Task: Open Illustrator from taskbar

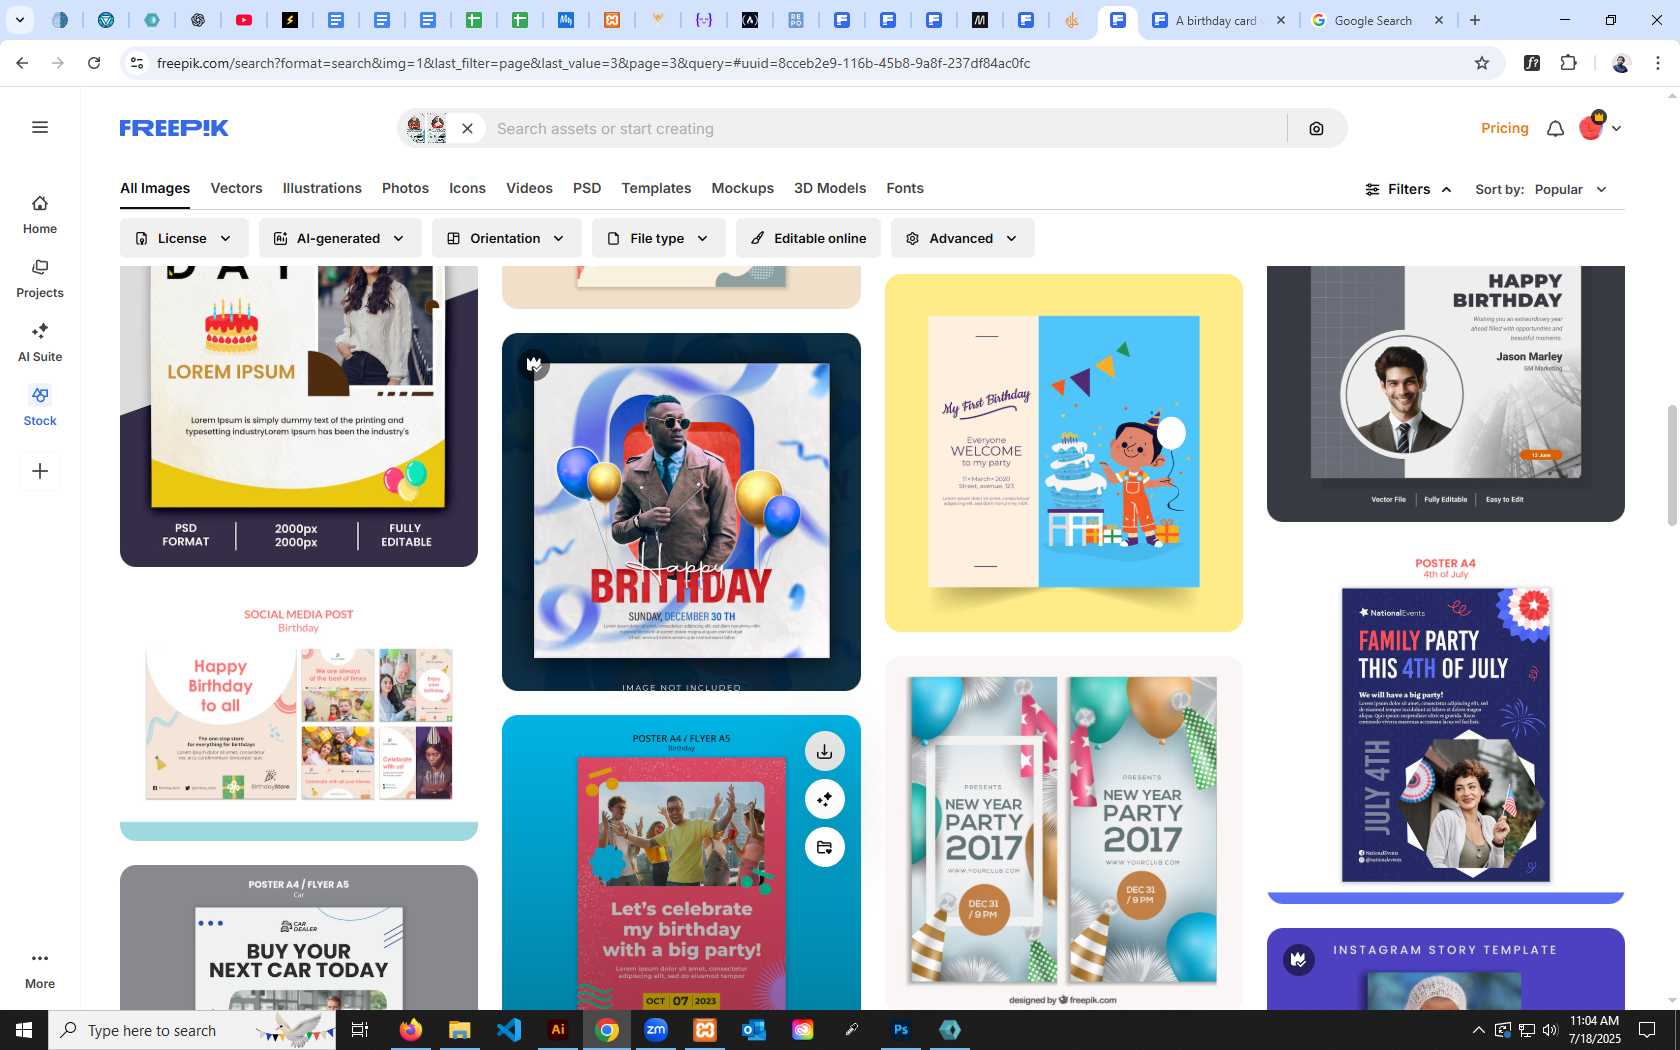Action: pos(558,1030)
